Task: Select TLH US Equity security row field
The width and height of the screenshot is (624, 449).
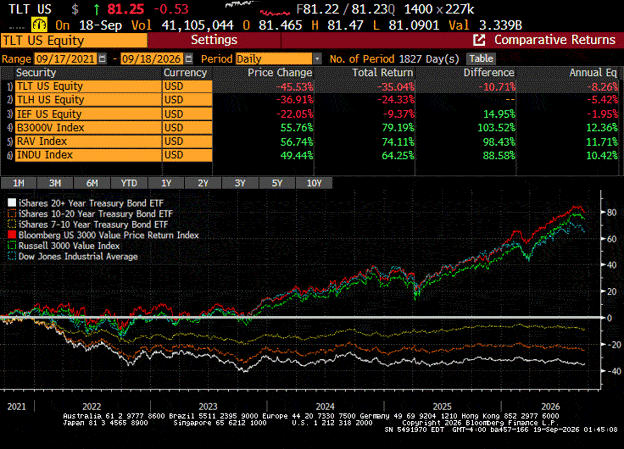Action: [x=88, y=100]
